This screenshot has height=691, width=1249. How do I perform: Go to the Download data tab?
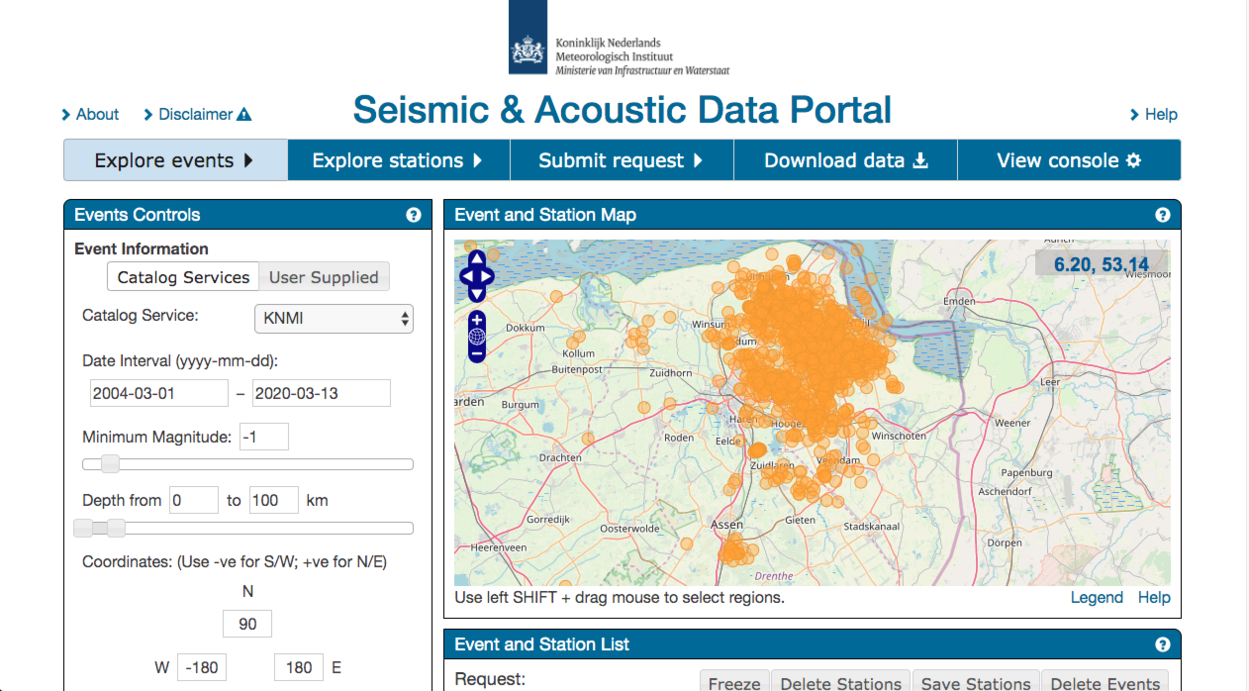(x=845, y=160)
